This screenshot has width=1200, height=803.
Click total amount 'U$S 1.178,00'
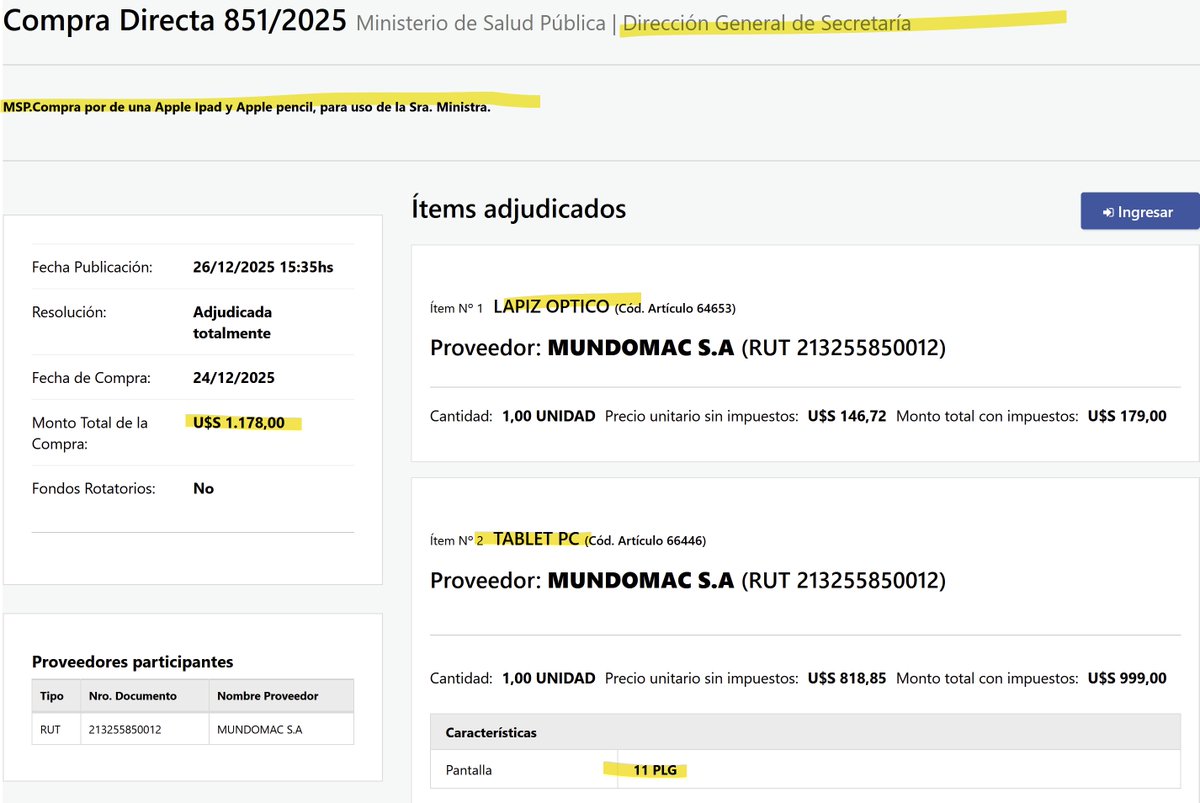239,423
